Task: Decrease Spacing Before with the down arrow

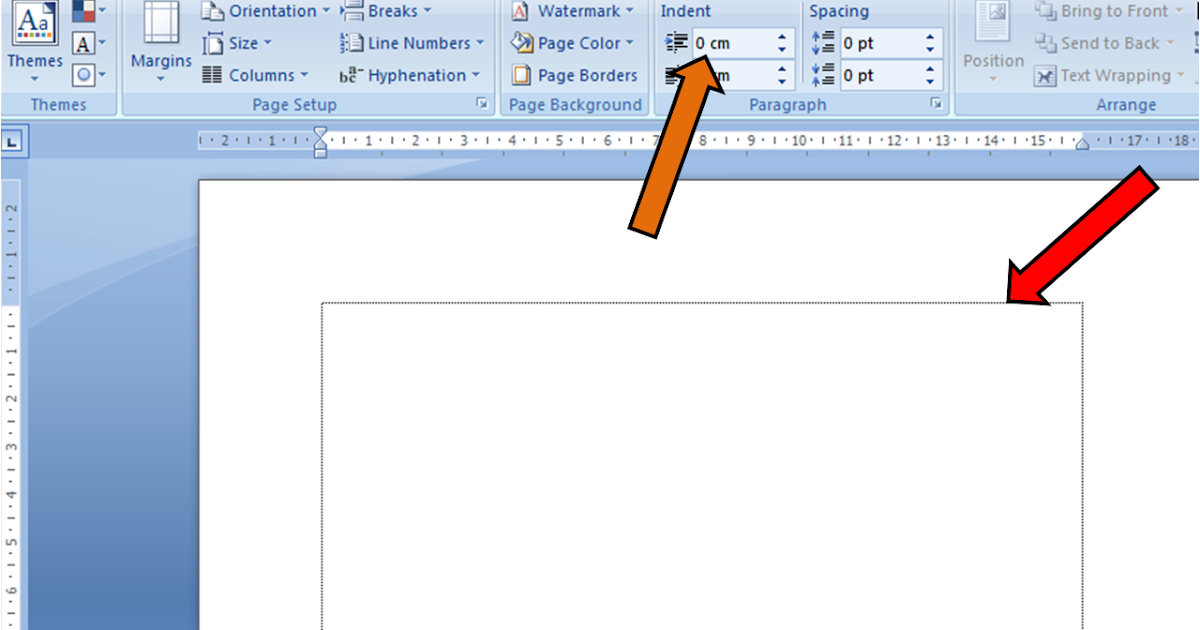Action: 930,50
